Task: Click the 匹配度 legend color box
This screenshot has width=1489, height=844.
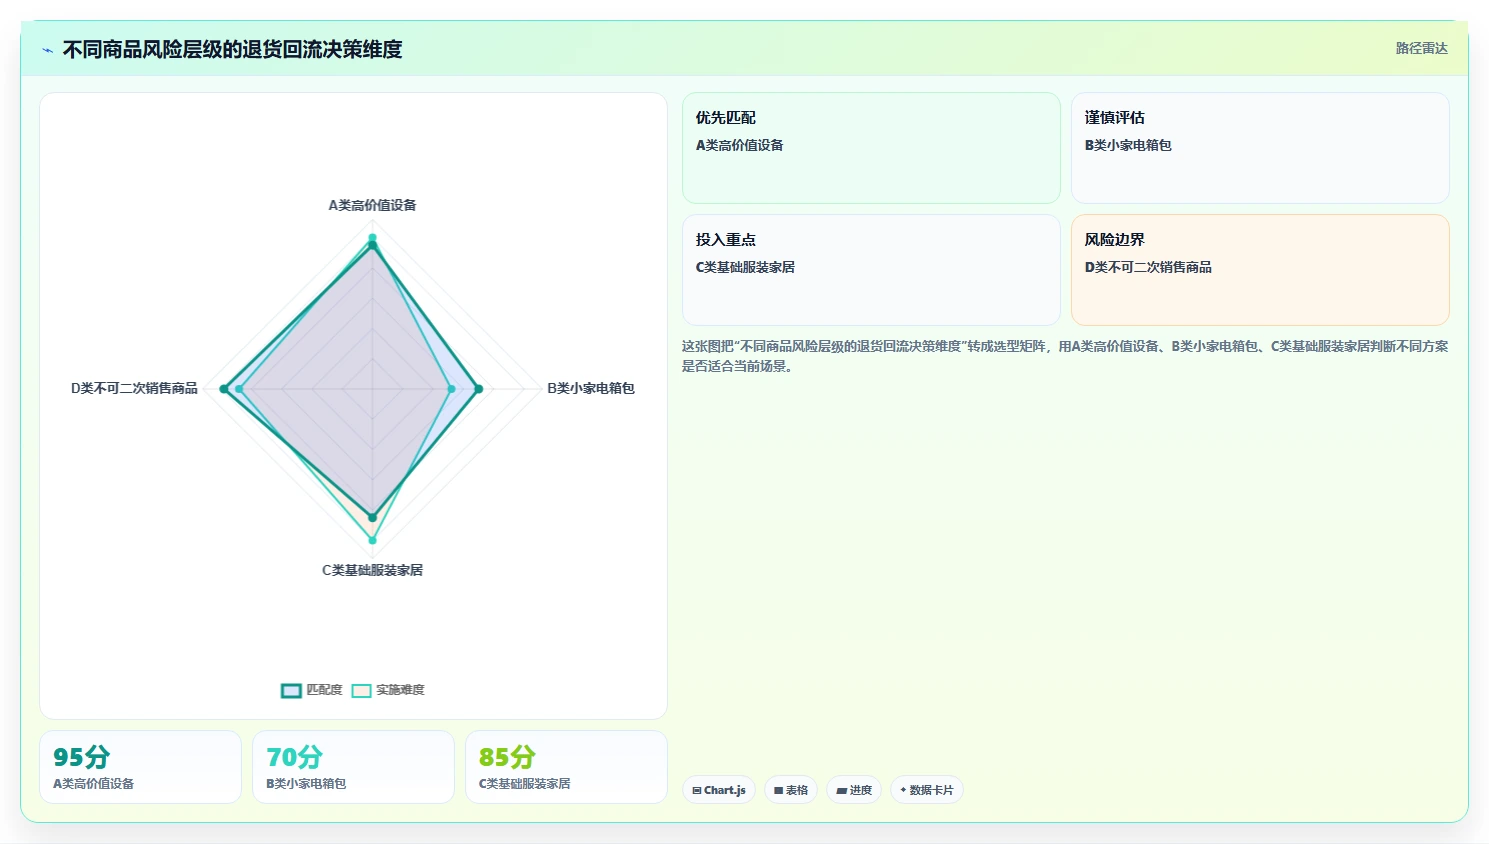Action: click(291, 691)
